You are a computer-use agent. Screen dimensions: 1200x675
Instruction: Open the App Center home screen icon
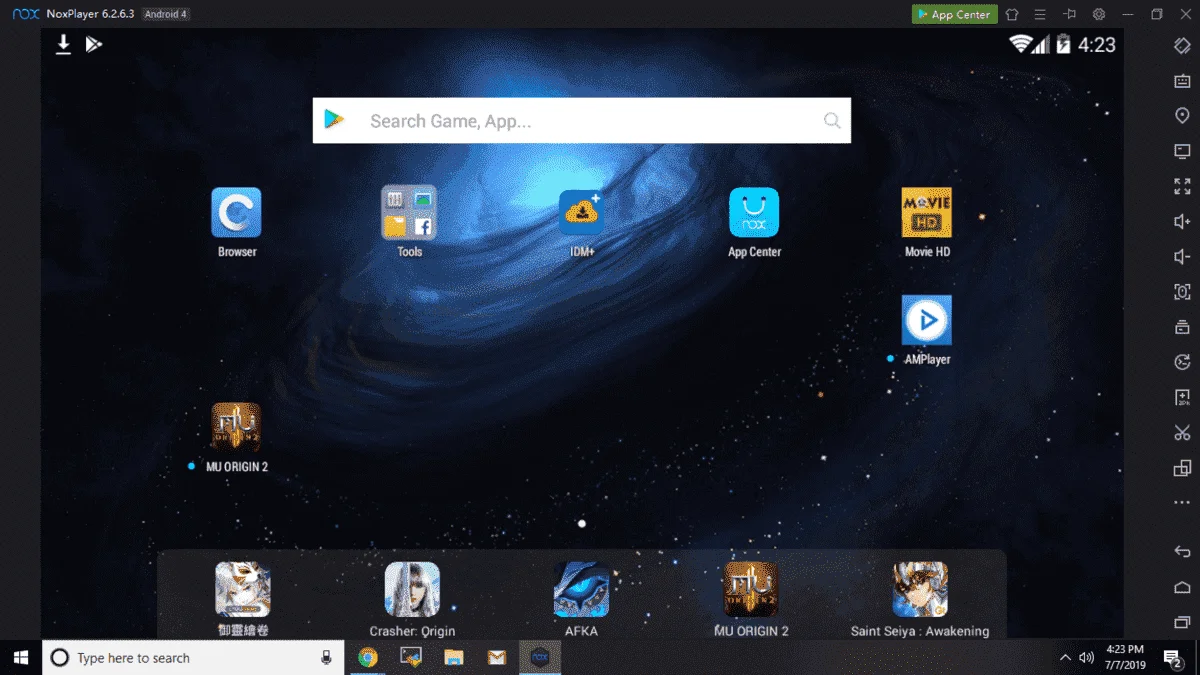pyautogui.click(x=754, y=212)
